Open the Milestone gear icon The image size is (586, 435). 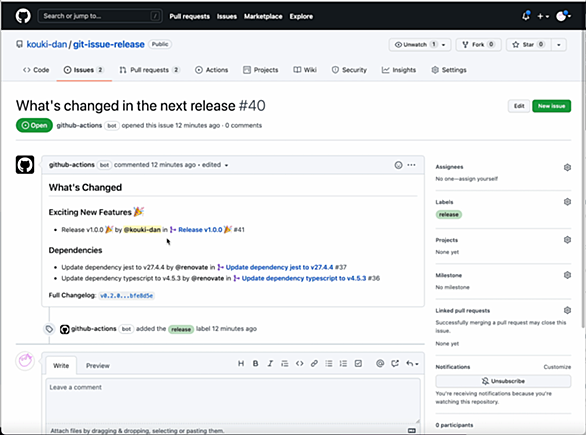pos(567,275)
